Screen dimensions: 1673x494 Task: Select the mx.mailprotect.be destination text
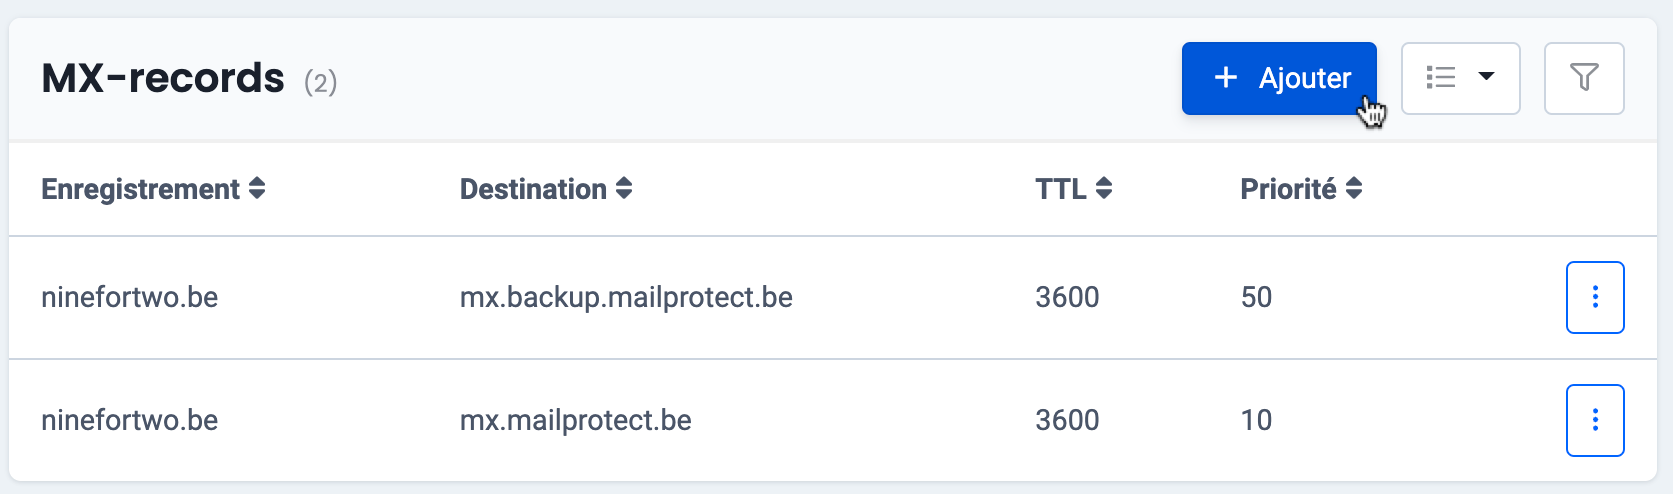tap(576, 420)
